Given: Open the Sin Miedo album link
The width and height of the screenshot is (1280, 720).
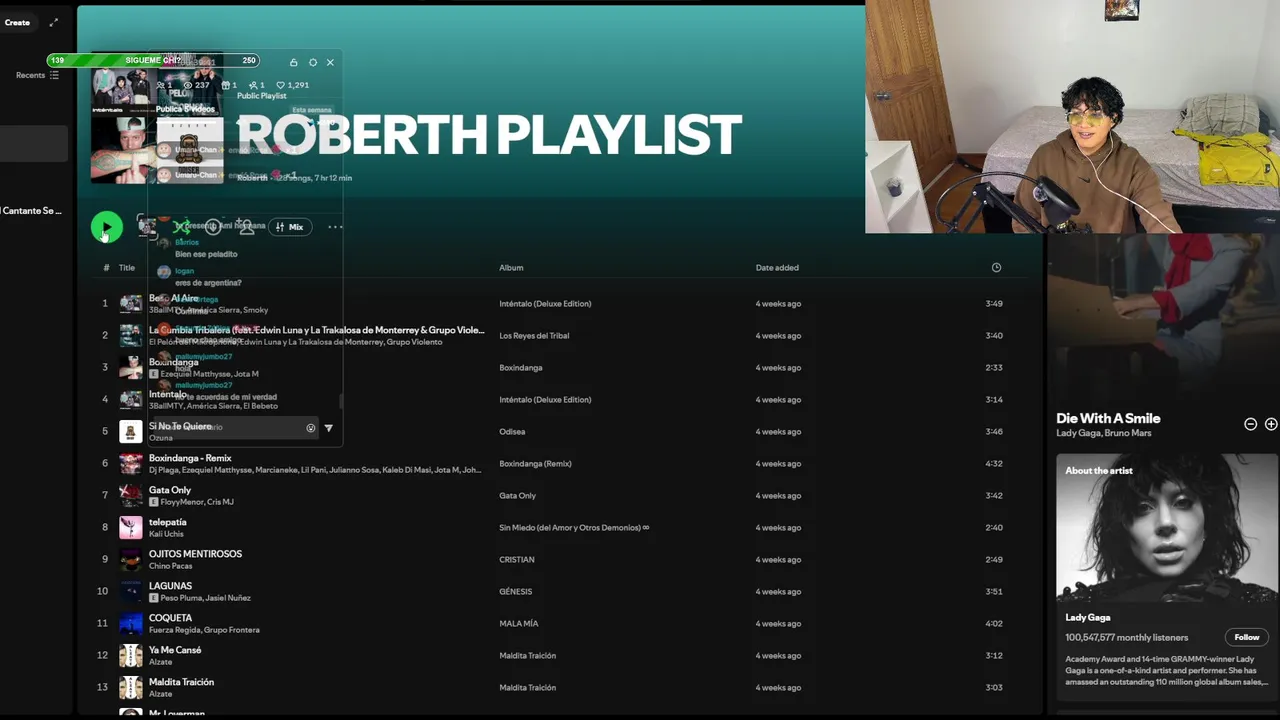Looking at the screenshot, I should (574, 528).
